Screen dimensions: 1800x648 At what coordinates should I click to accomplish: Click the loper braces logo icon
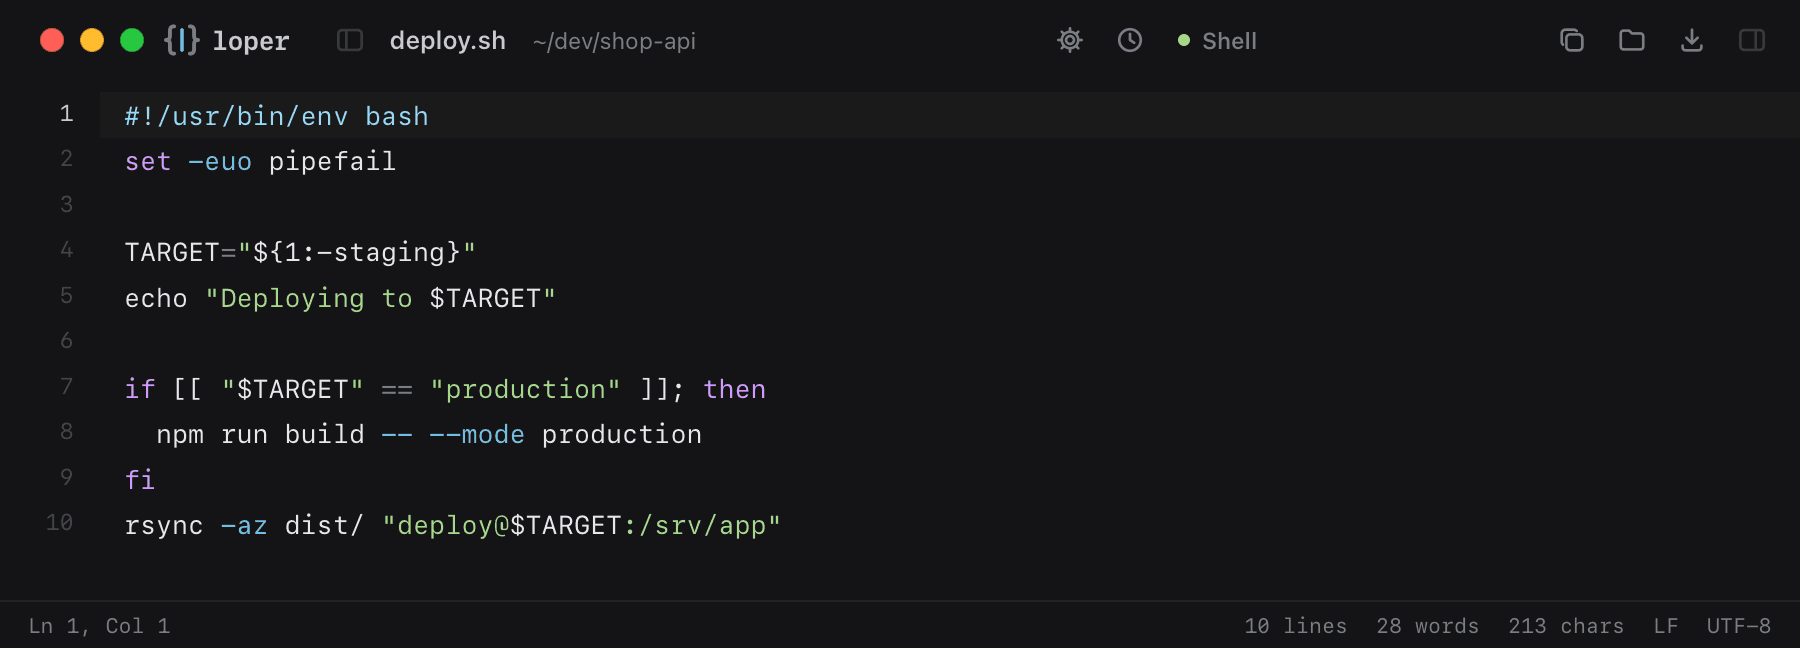click(182, 40)
